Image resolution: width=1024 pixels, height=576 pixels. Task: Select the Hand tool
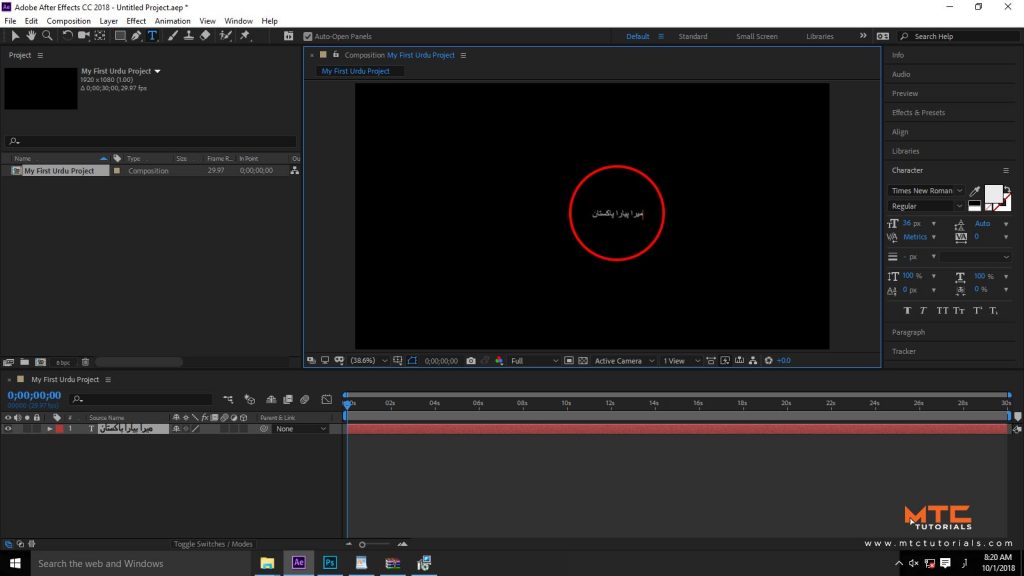point(31,36)
